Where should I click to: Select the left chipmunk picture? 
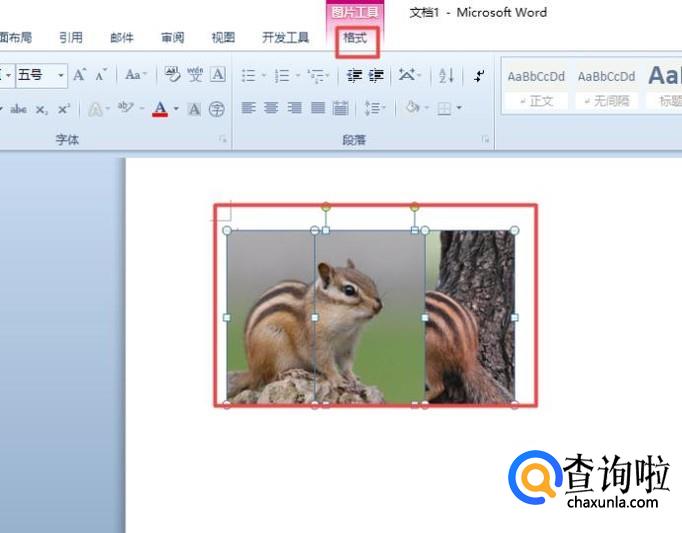(271, 318)
